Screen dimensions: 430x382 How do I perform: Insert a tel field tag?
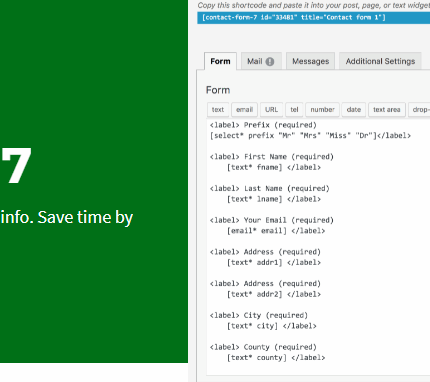(x=294, y=110)
